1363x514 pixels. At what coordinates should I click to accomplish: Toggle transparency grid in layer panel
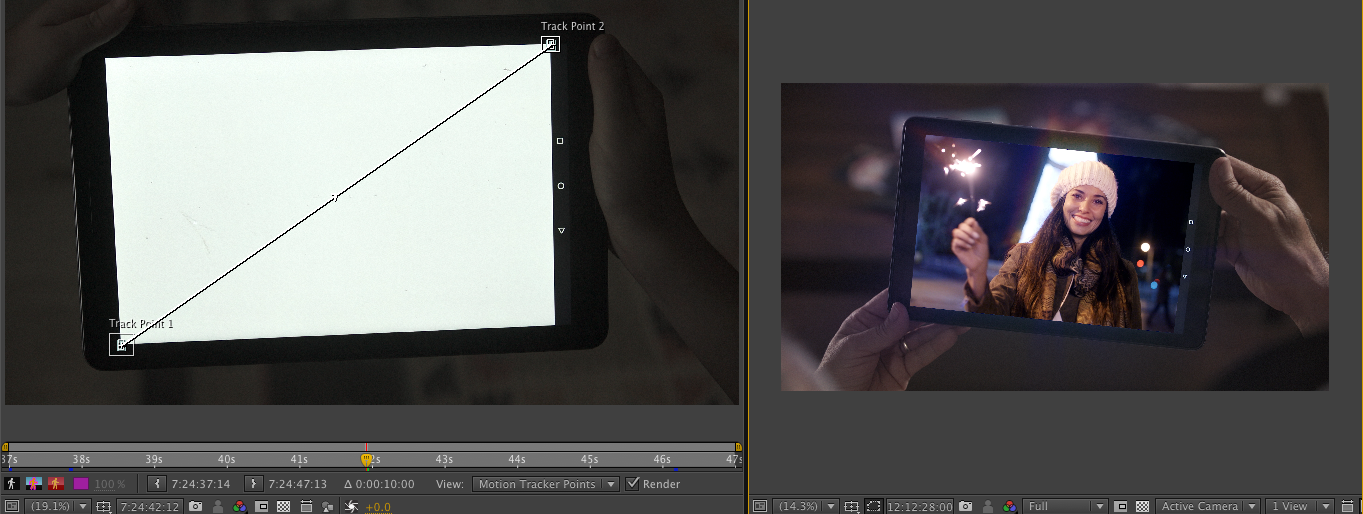click(283, 506)
